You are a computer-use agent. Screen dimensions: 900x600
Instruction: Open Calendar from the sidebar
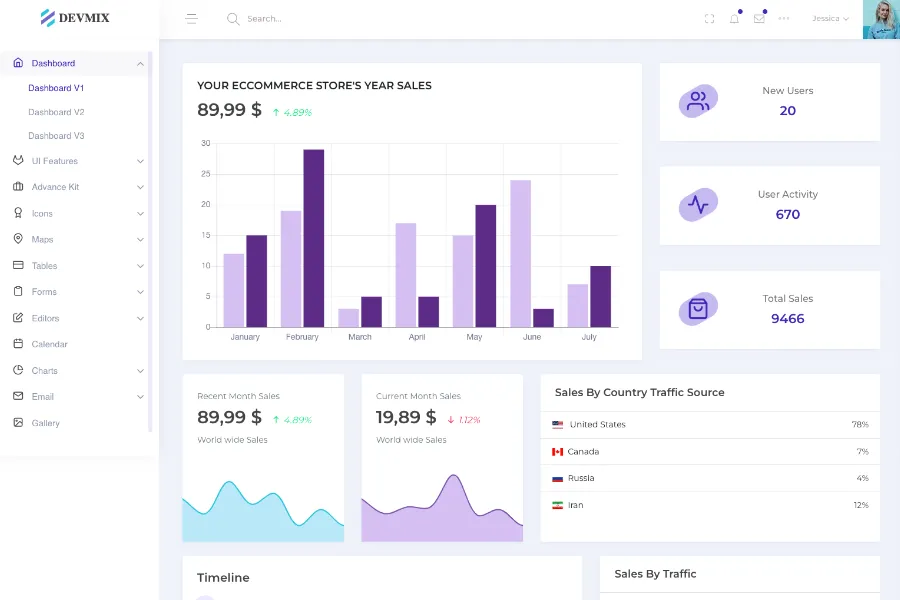pyautogui.click(x=49, y=344)
